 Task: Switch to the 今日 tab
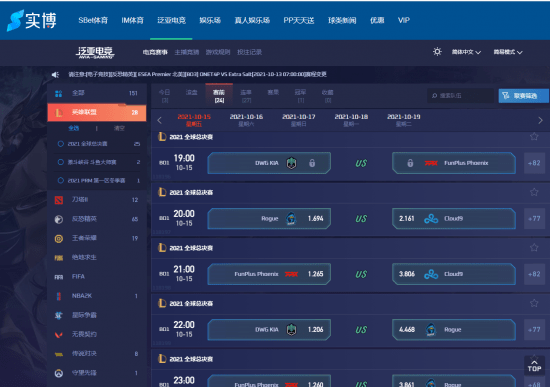tap(165, 96)
